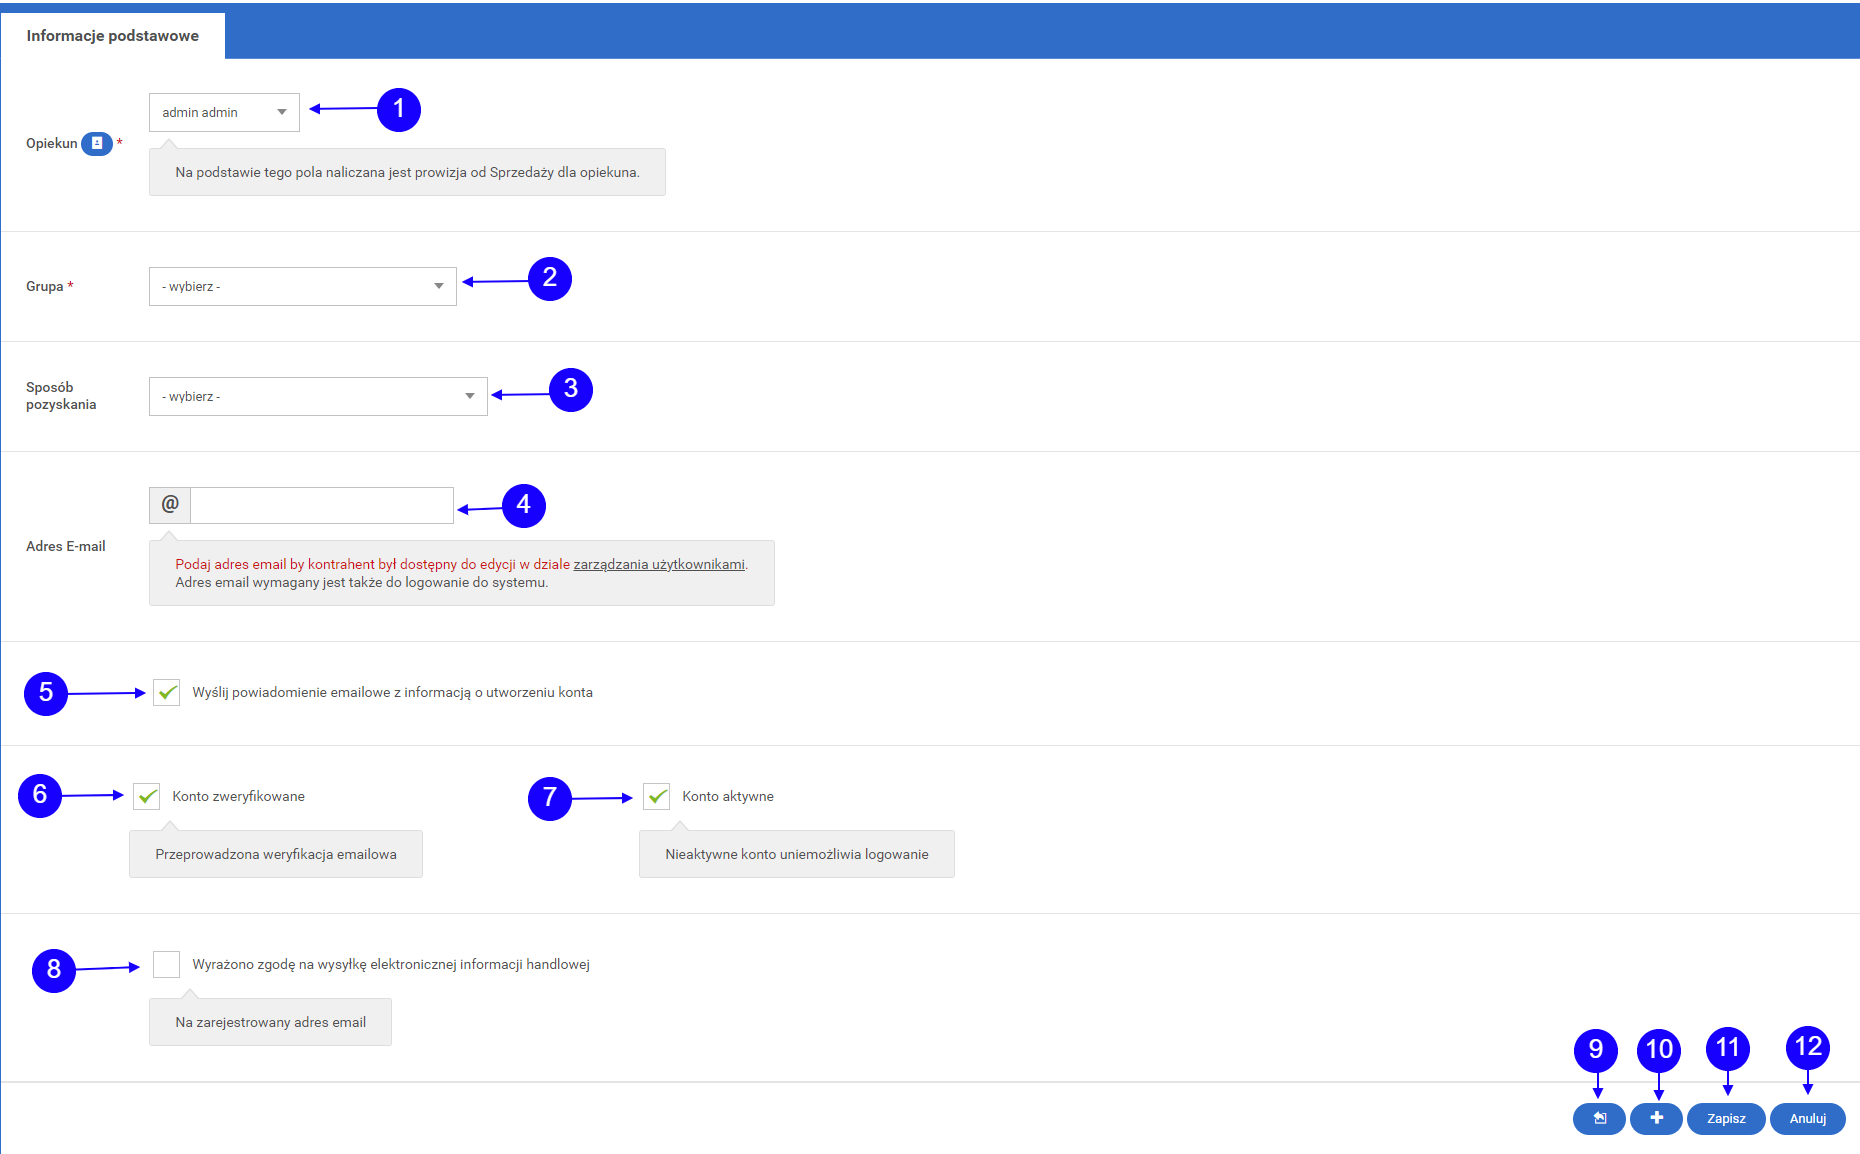1860x1154 pixels.
Task: Click the Przeprowadzona weryfikacja emailowa hint box
Action: click(x=276, y=854)
